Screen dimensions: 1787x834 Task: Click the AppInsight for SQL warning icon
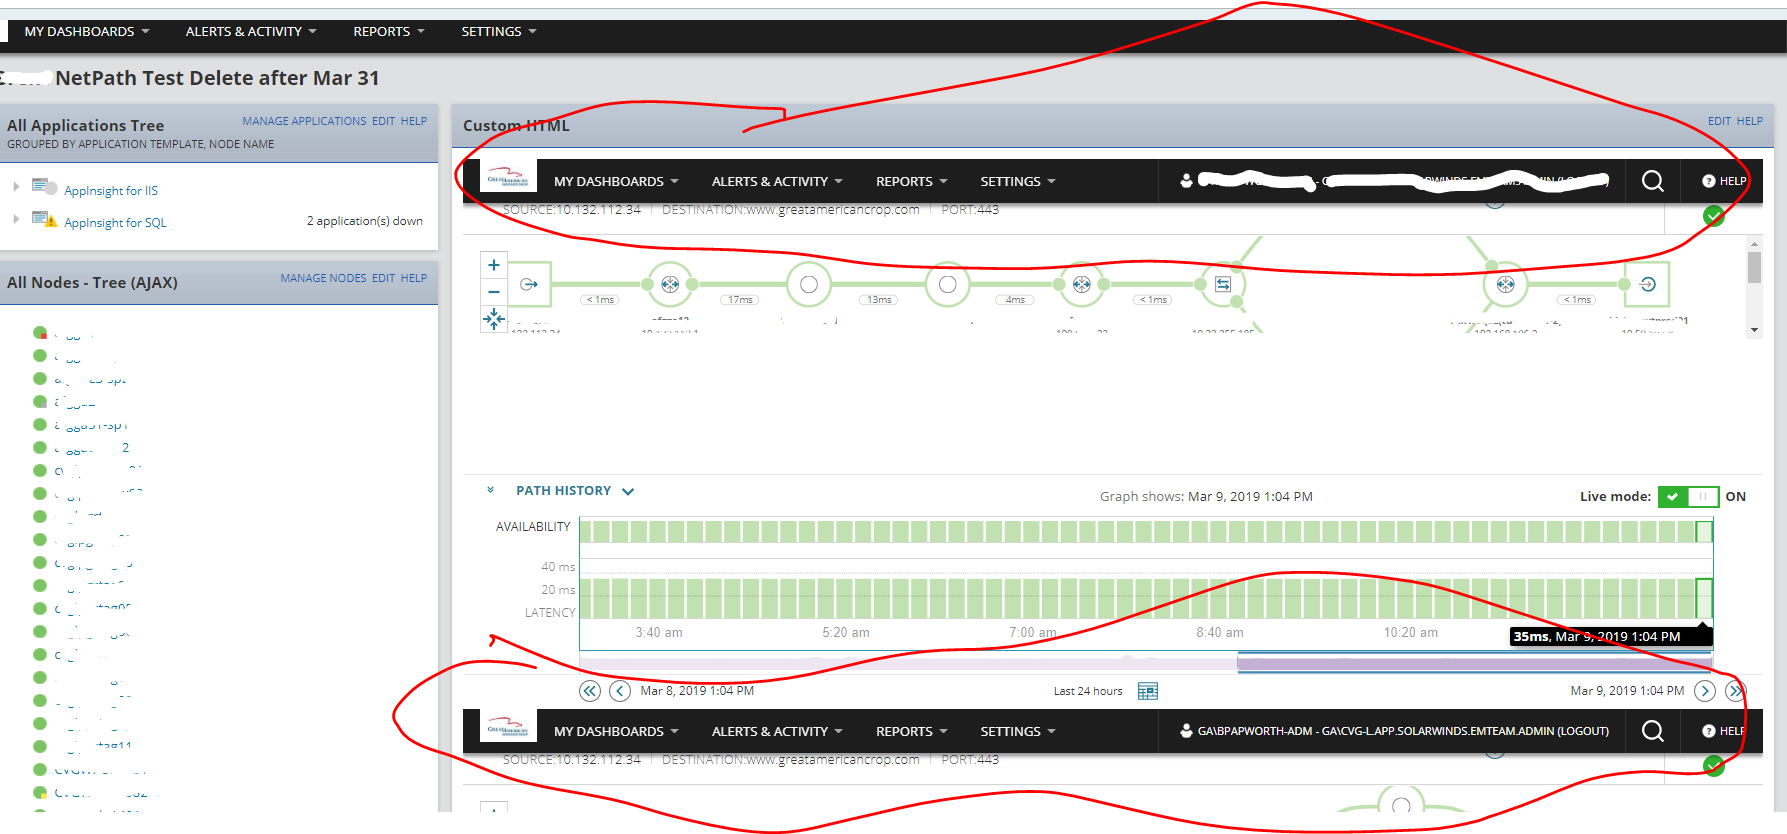(x=44, y=219)
